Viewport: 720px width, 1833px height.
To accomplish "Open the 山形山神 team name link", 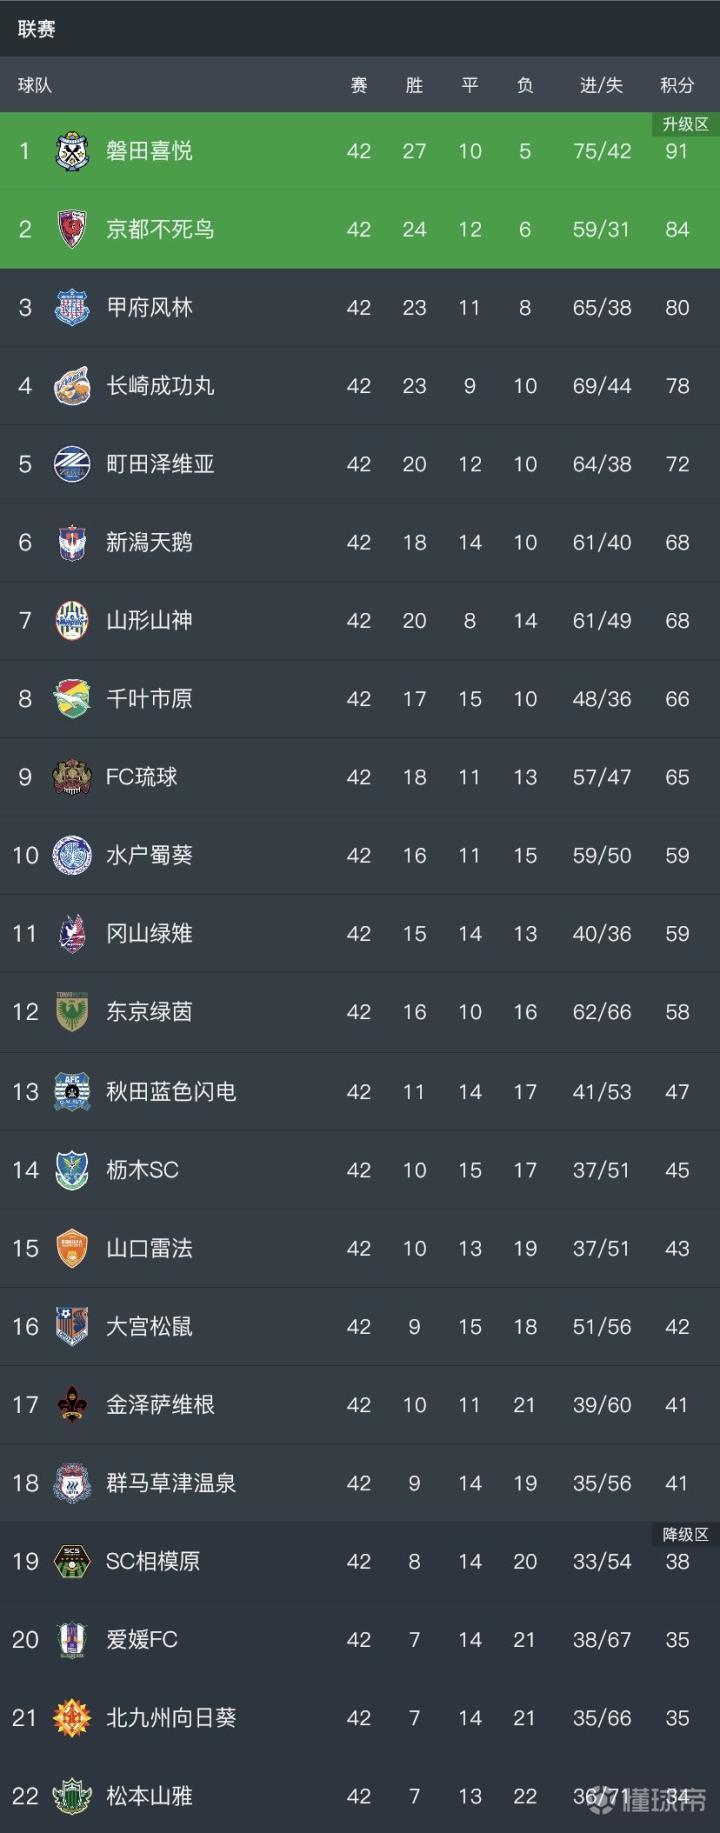I will pos(149,620).
